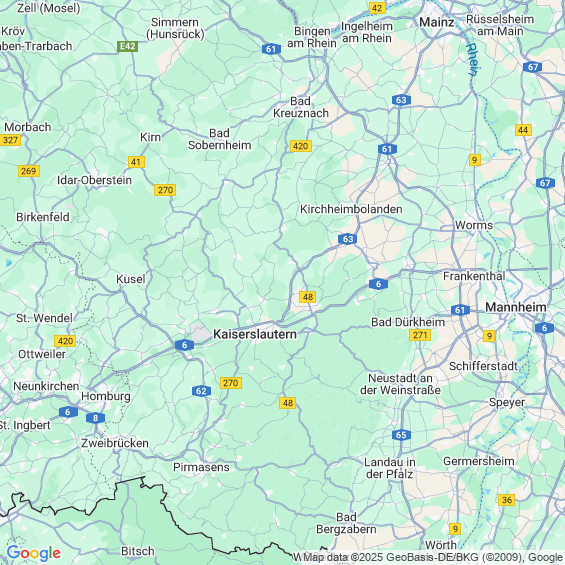Click the yellow 36 road shield
Viewport: 565px width, 565px height.
(507, 500)
